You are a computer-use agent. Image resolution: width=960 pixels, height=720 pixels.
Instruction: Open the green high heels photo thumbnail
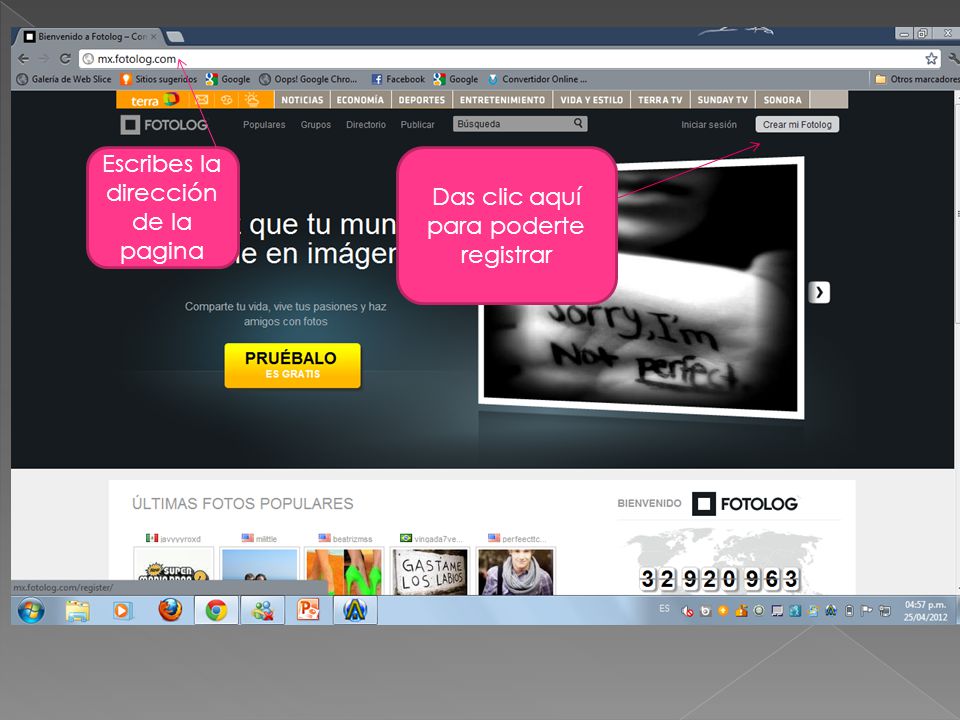[343, 572]
